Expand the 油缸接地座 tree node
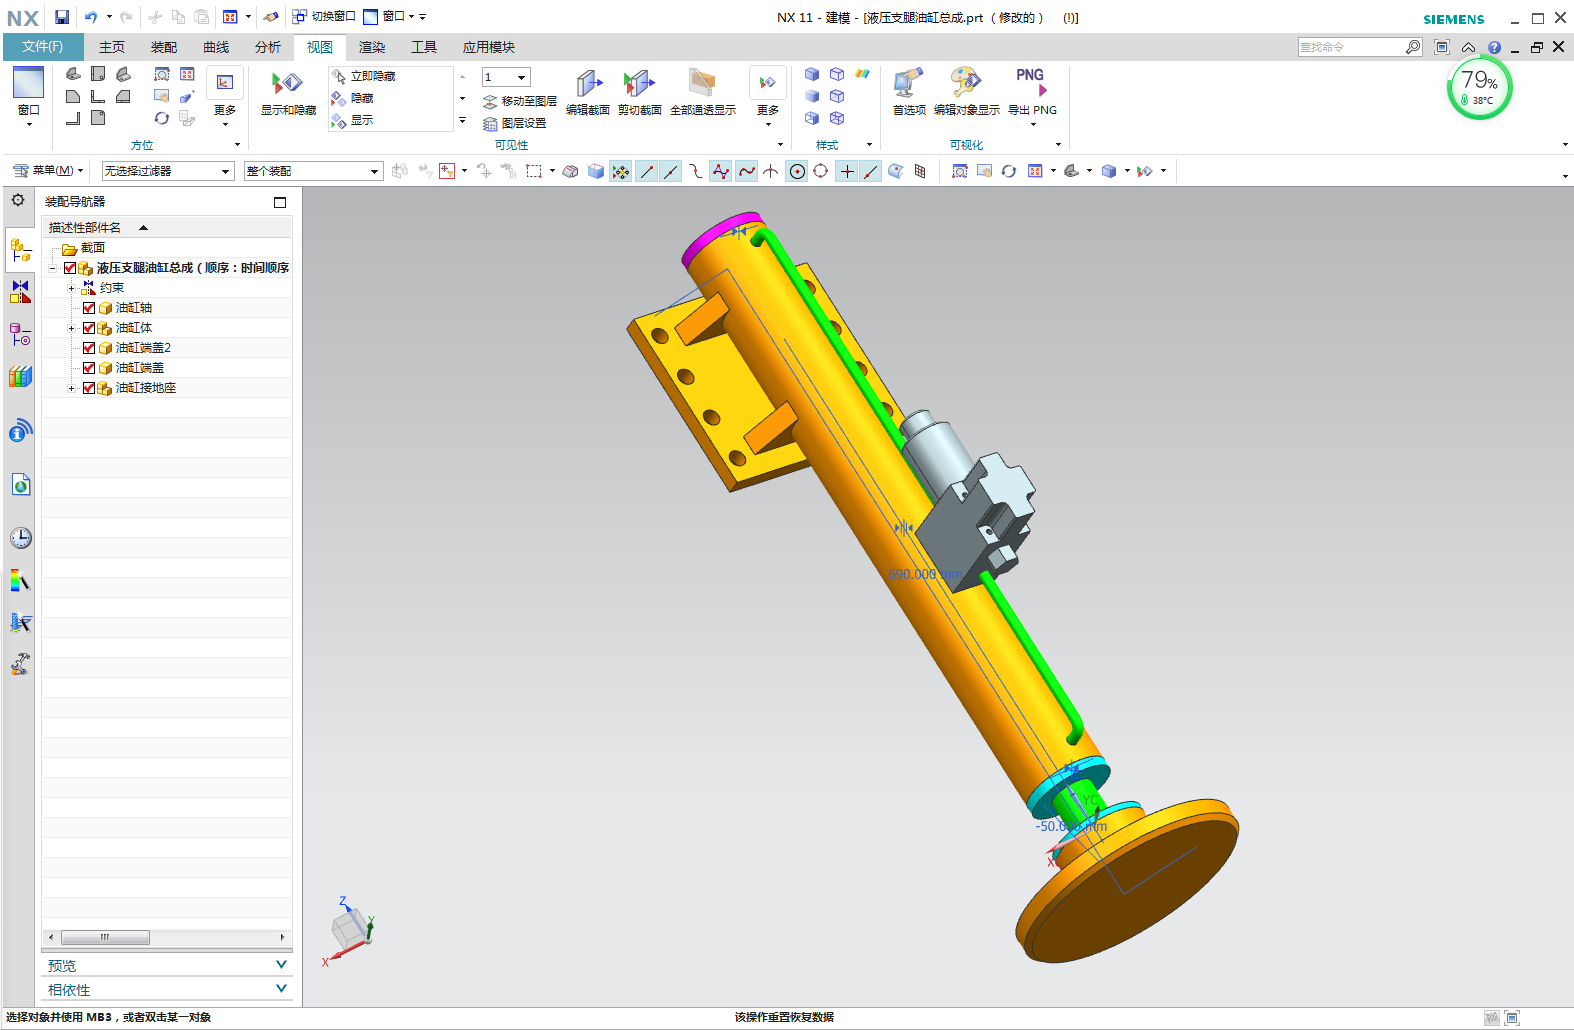1574x1030 pixels. [71, 388]
